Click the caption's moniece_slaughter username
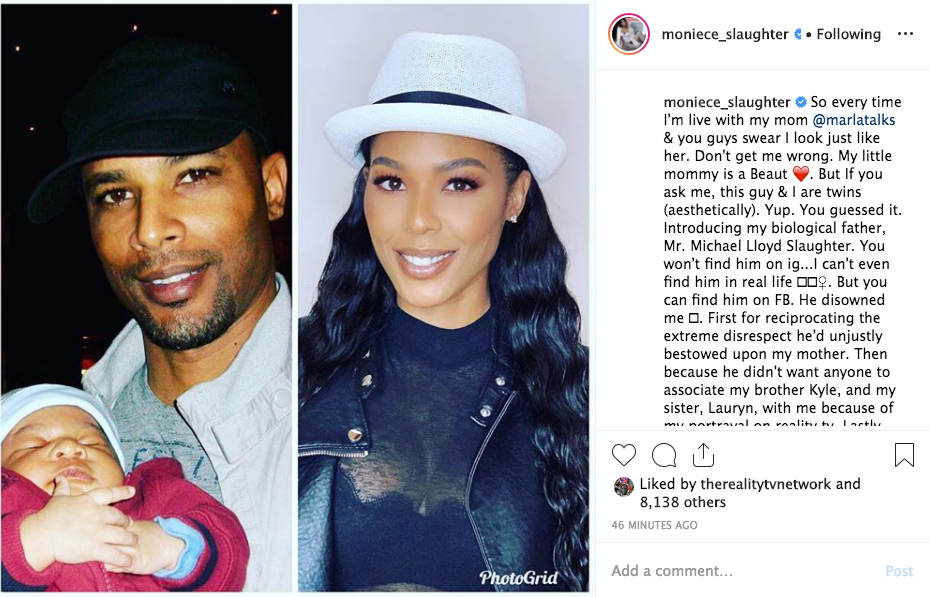Image resolution: width=930 pixels, height=597 pixels. point(727,102)
